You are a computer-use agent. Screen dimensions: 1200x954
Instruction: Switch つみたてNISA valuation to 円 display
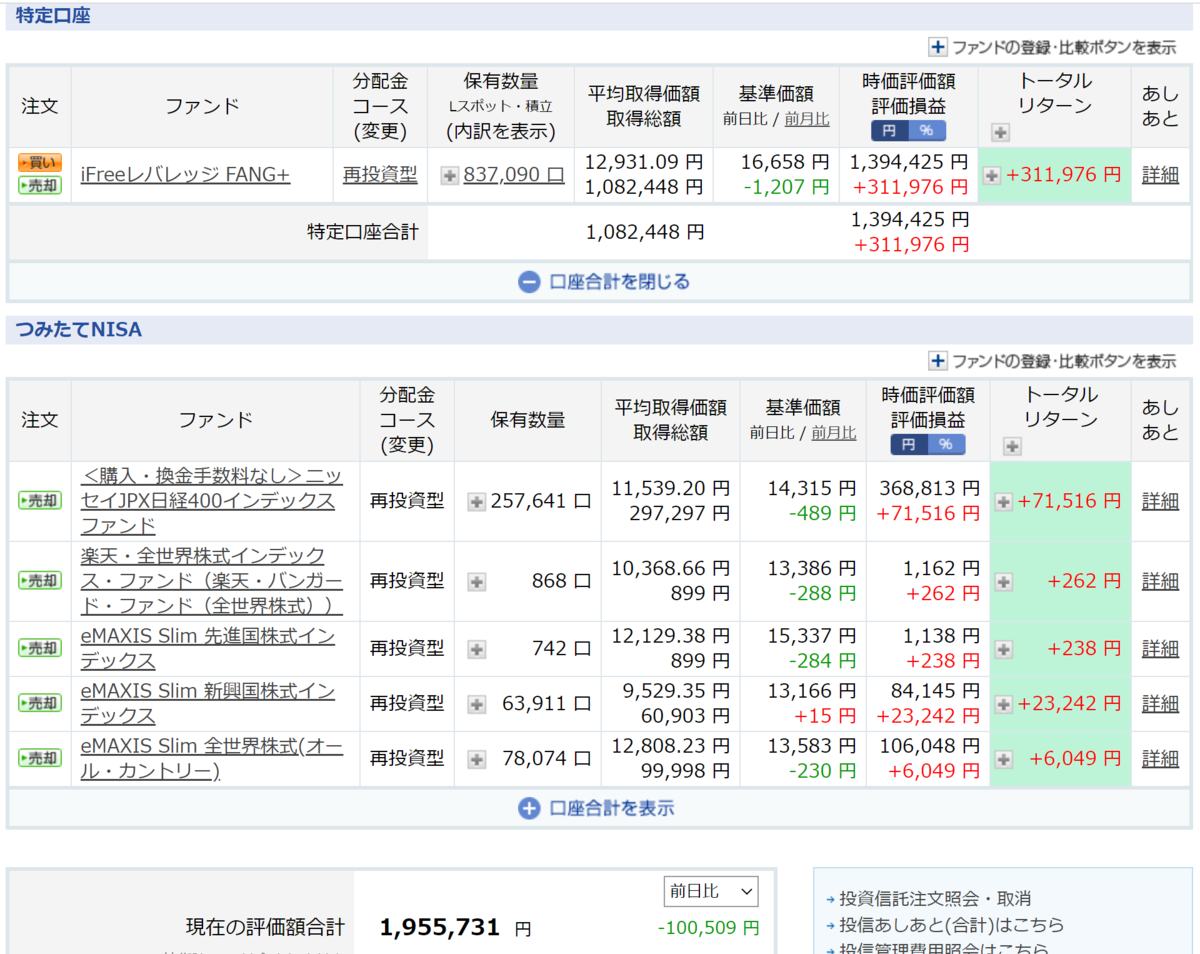coord(908,445)
